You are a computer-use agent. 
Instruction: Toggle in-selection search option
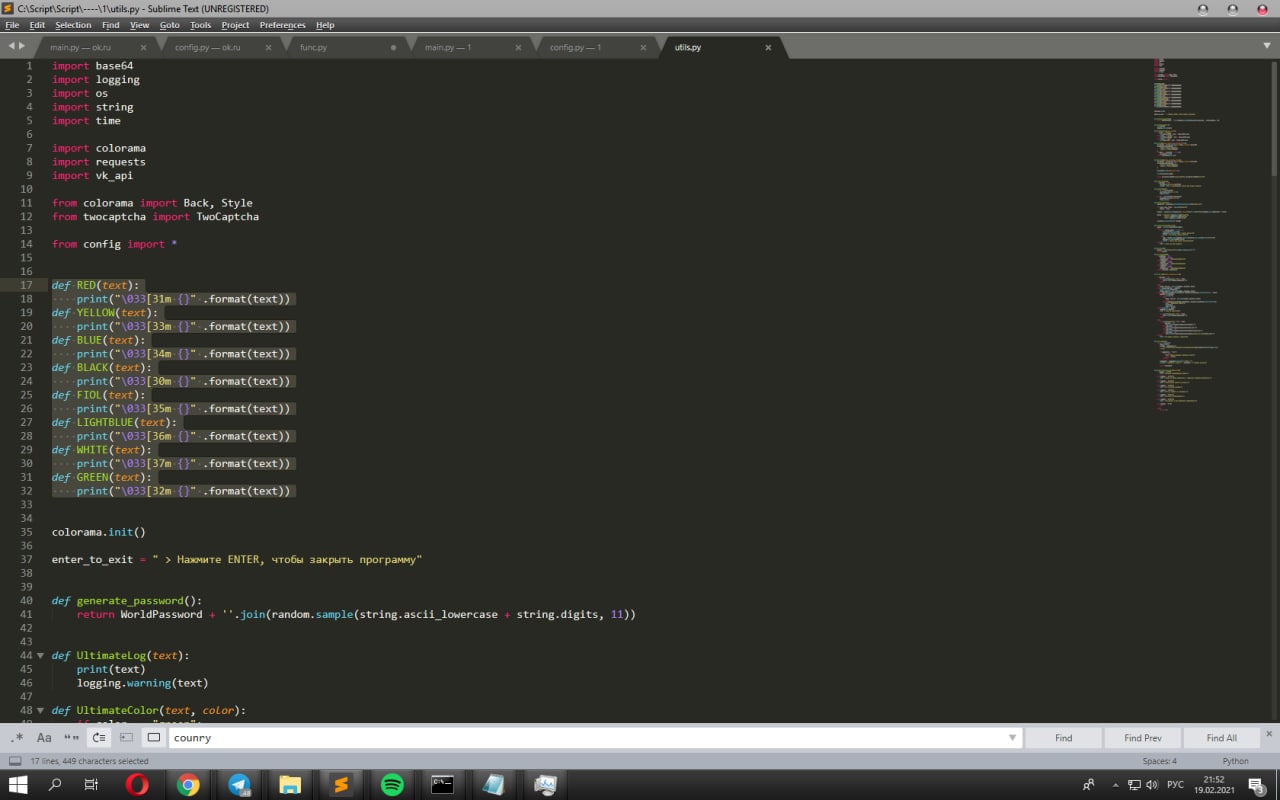[x=126, y=738]
